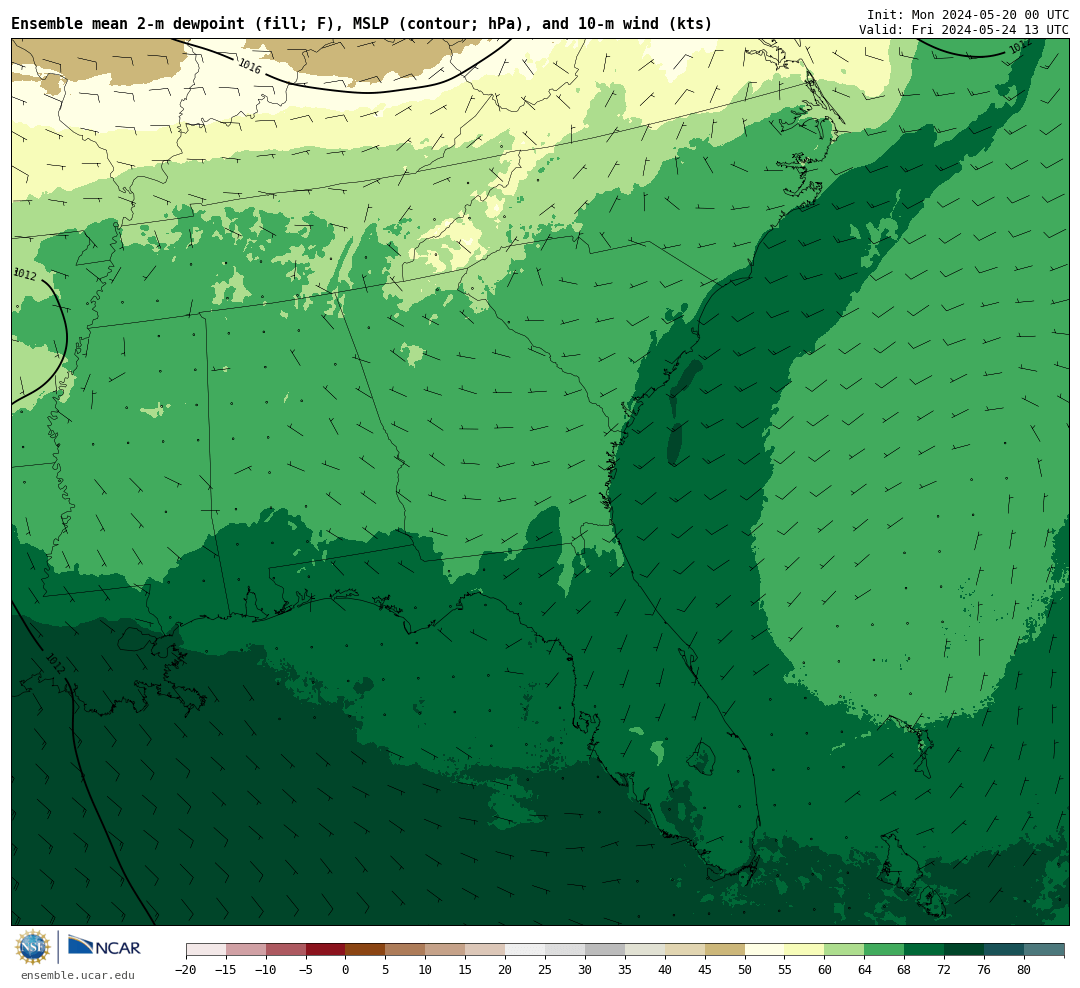Click the colorbar tick label '72'

(944, 970)
